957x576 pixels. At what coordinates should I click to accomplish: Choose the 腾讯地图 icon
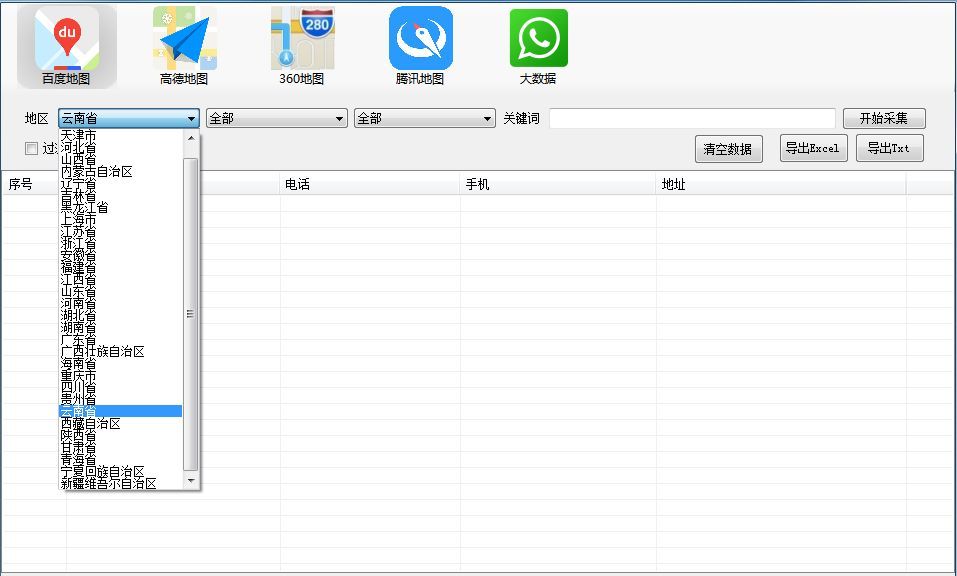pos(420,46)
